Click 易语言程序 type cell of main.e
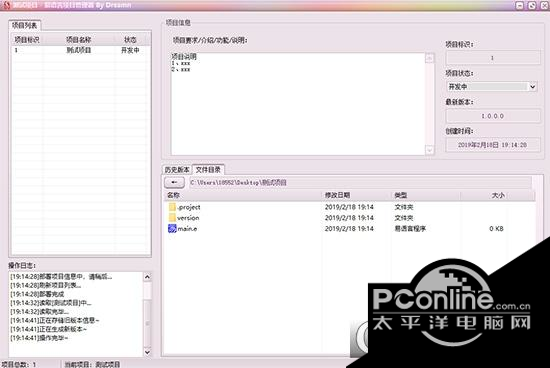Screen dimensions: 550x368 [x=410, y=229]
